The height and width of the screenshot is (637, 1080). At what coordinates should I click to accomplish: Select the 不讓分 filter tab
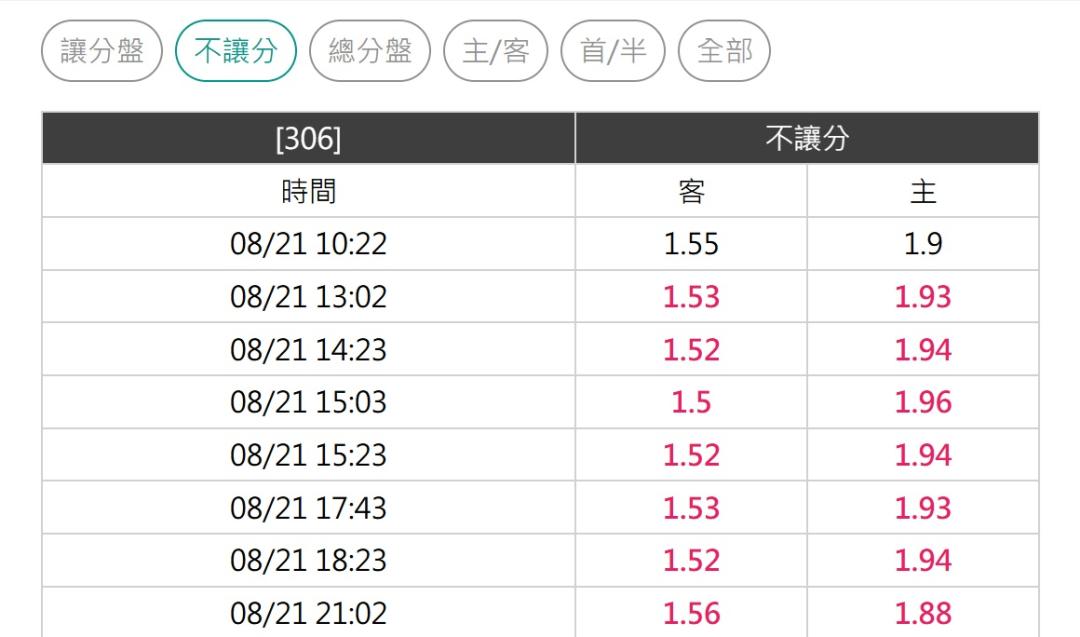236,51
